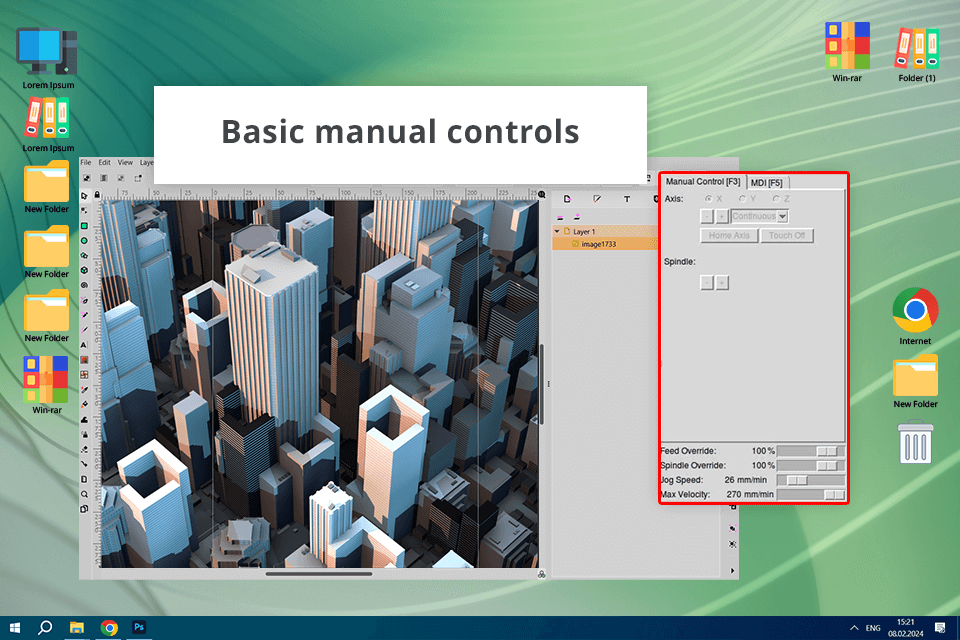The height and width of the screenshot is (640, 960).
Task: Click the Spindle minus button
Action: pyautogui.click(x=707, y=282)
